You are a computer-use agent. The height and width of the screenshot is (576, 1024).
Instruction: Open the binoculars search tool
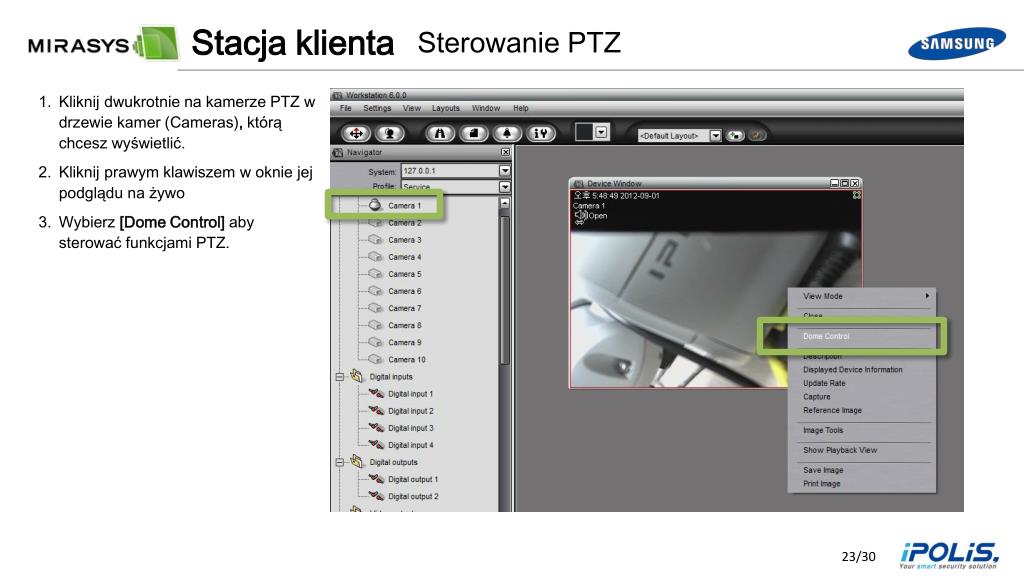pyautogui.click(x=440, y=134)
